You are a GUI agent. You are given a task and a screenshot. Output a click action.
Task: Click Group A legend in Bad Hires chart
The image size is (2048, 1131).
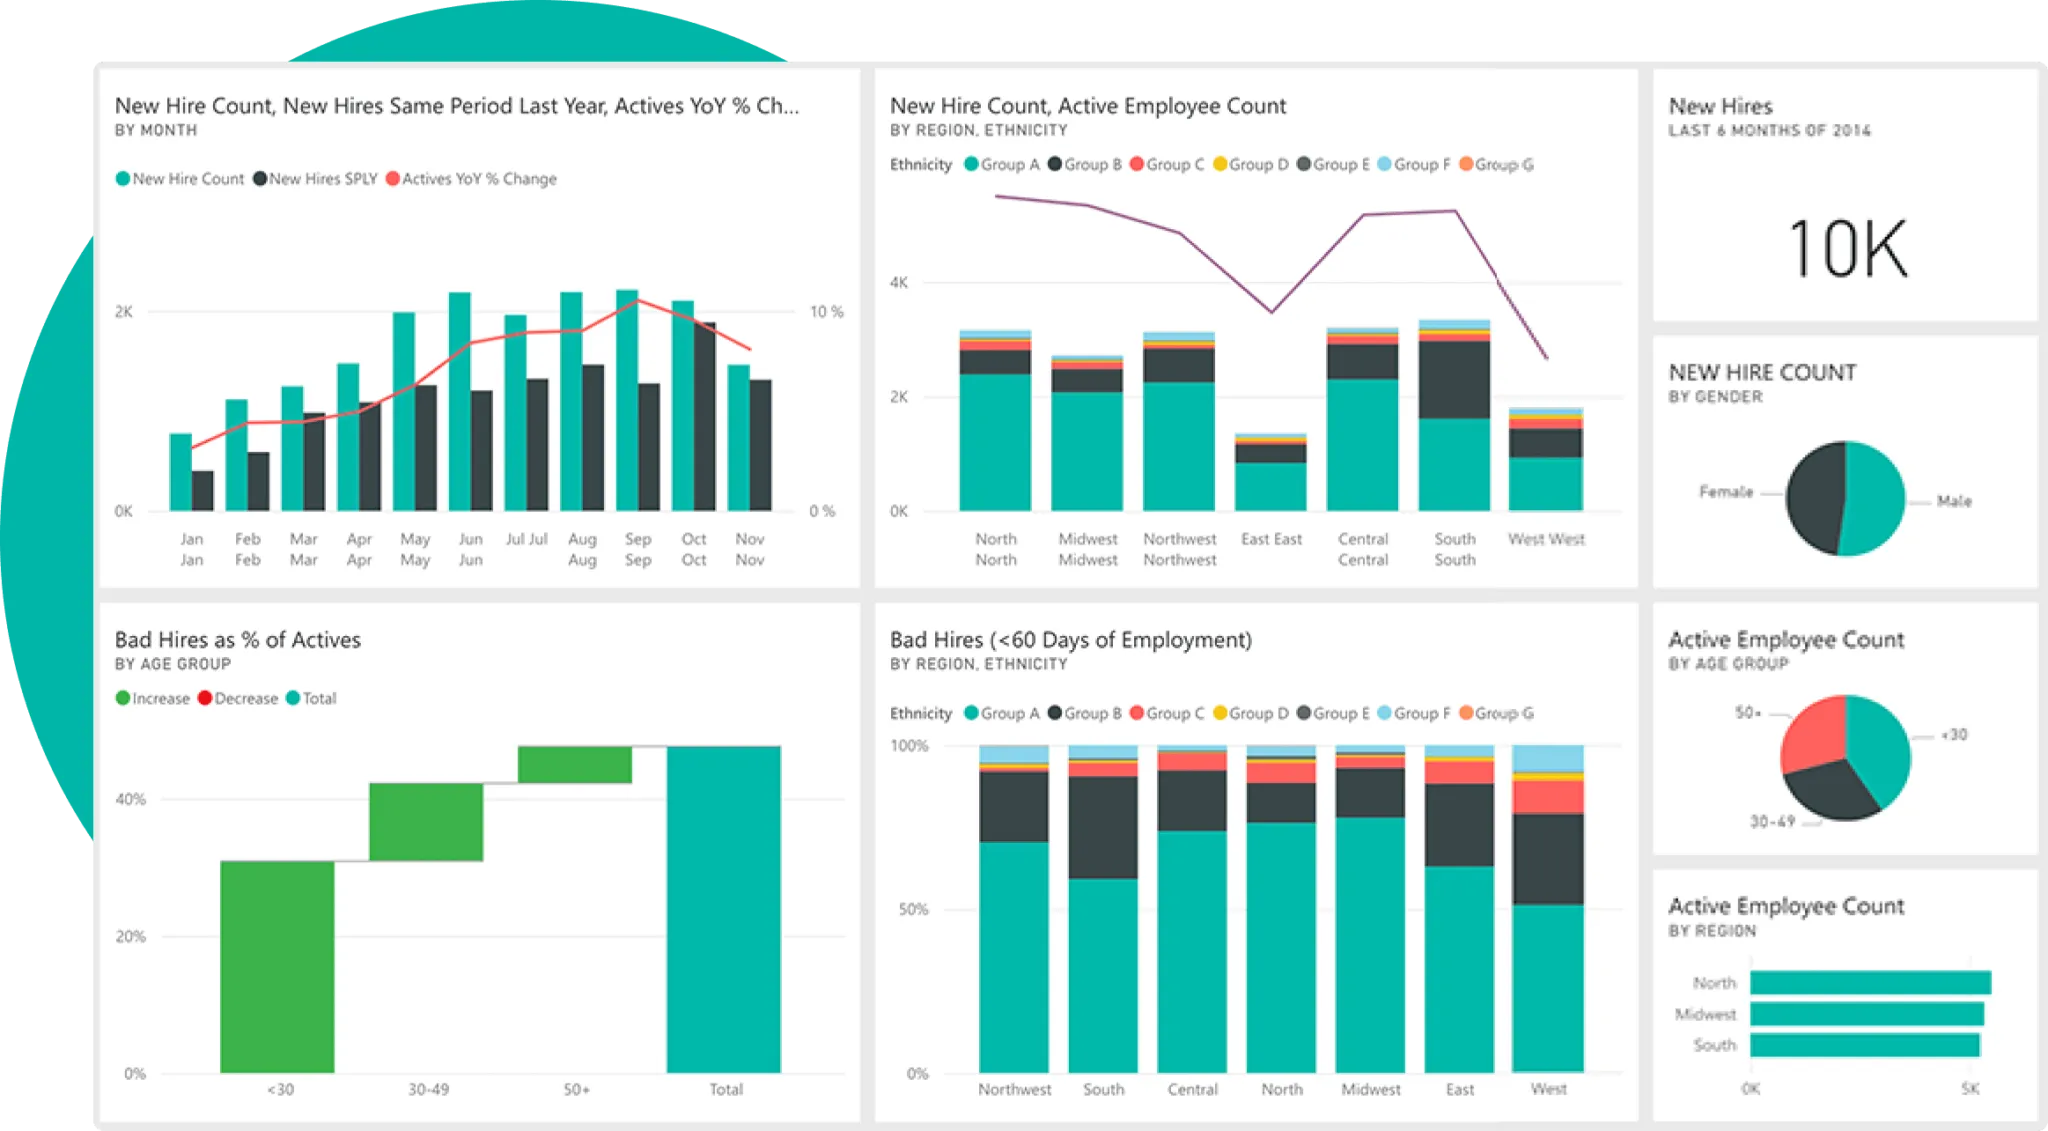coord(1002,713)
